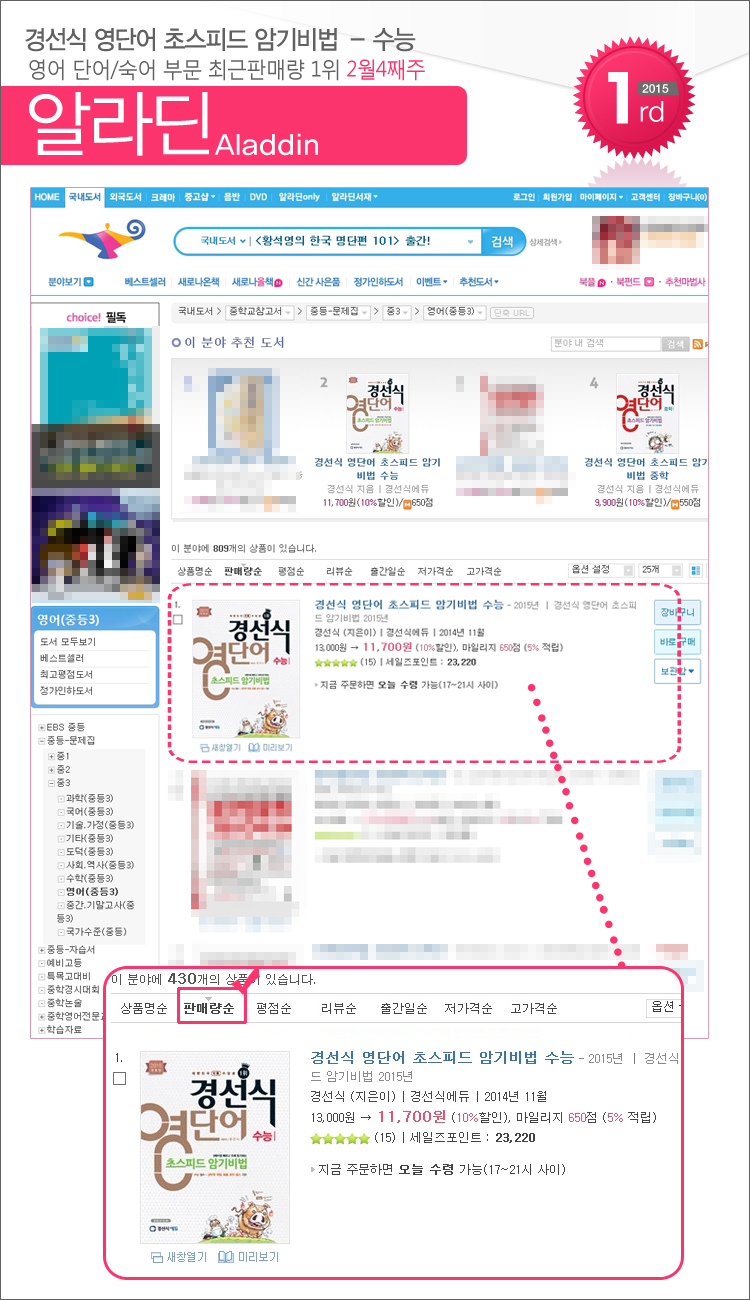Image resolution: width=750 pixels, height=1300 pixels.
Task: Switch to grid view icon
Action: (x=696, y=570)
